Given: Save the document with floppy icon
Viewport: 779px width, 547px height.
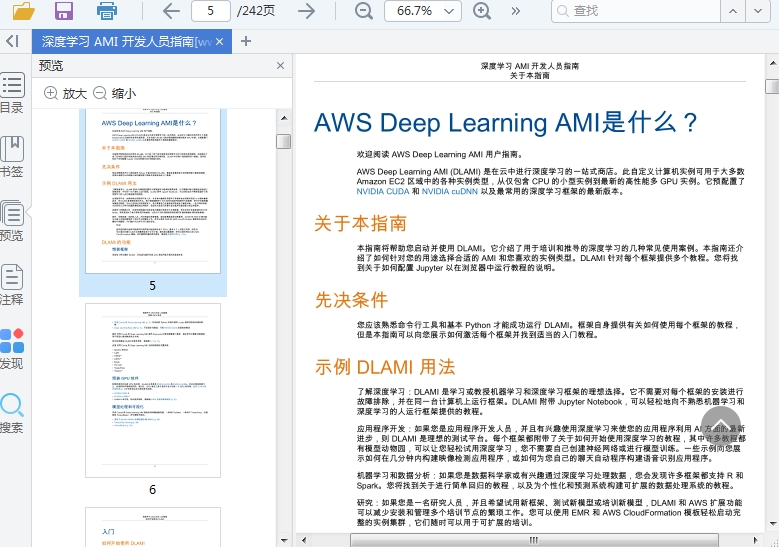Looking at the screenshot, I should [64, 10].
